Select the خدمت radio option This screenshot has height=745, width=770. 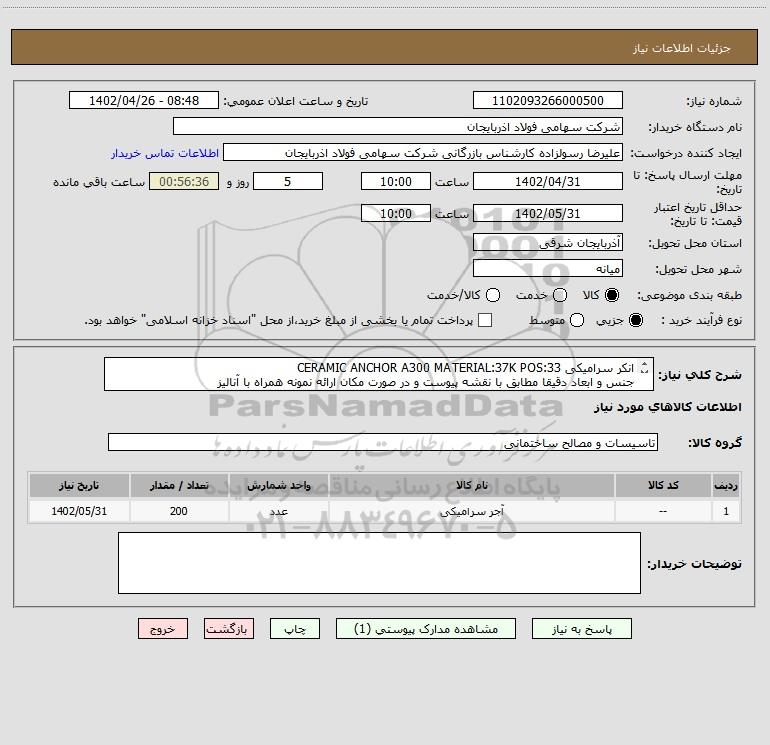point(560,295)
